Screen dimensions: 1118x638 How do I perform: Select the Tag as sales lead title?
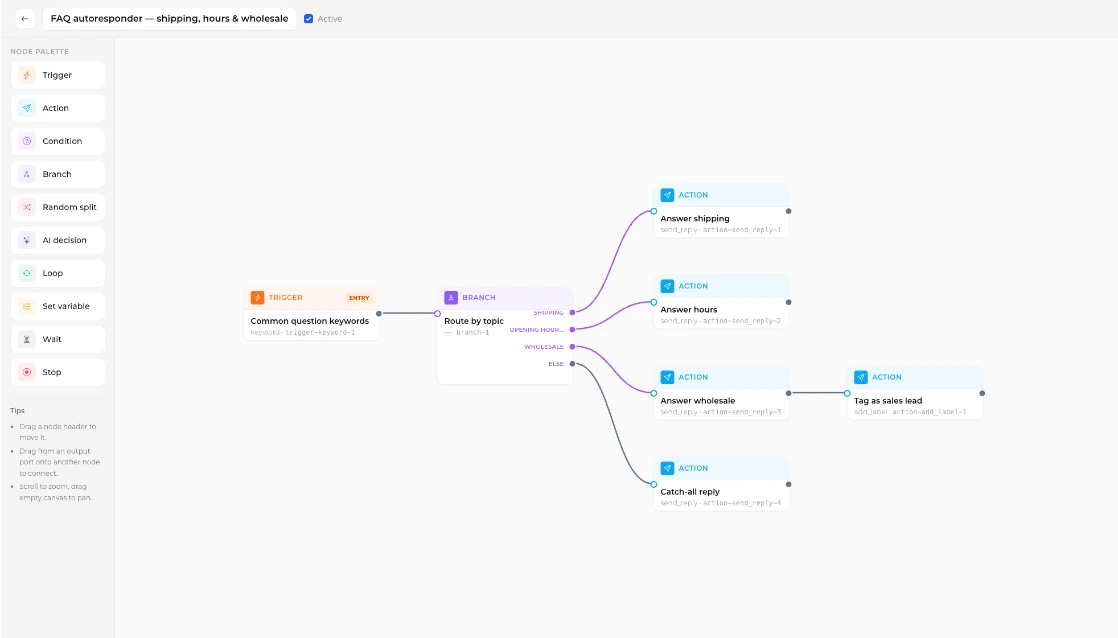[888, 401]
